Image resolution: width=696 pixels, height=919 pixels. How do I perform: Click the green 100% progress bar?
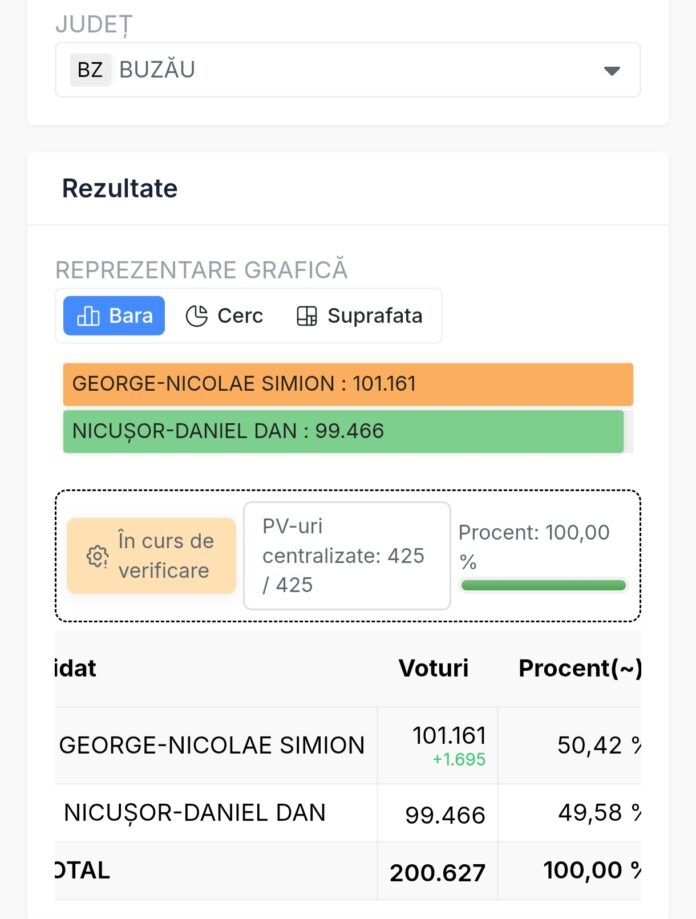tap(543, 585)
